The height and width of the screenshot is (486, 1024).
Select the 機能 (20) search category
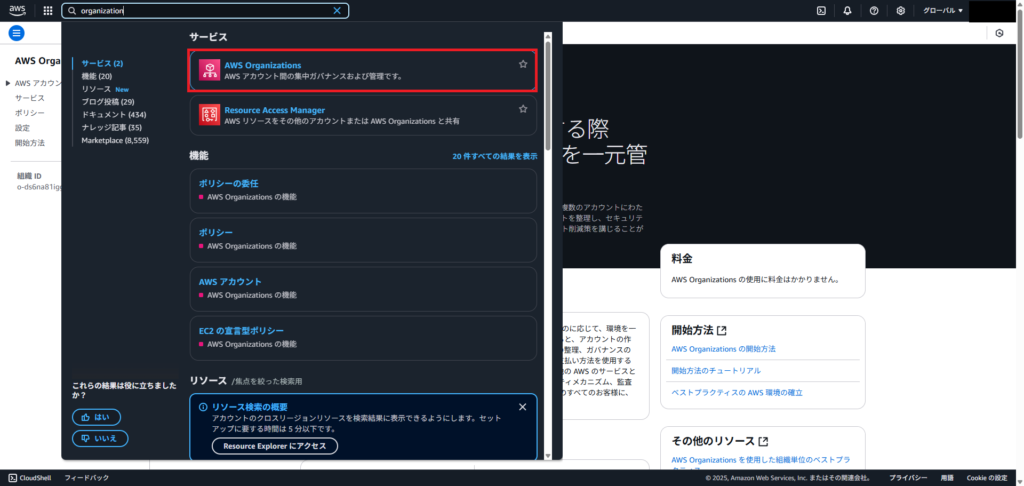tap(97, 76)
